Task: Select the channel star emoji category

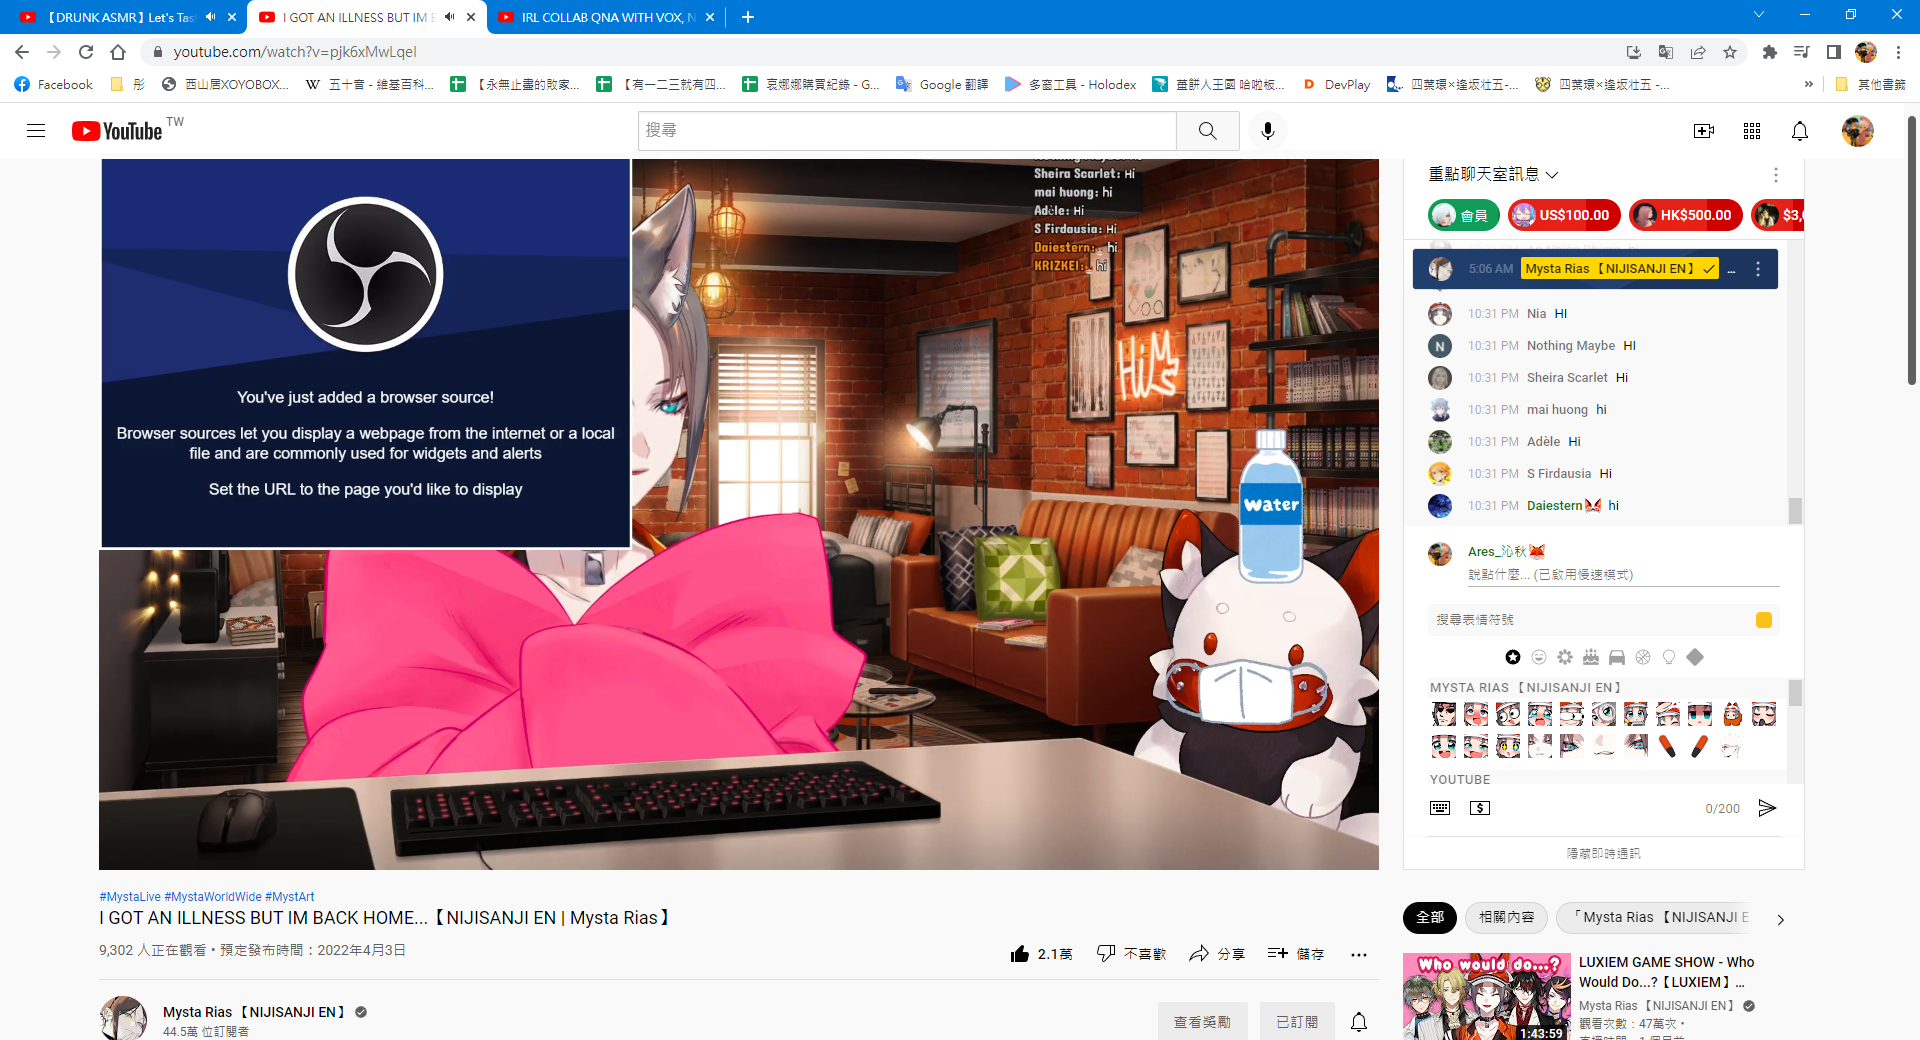Action: (1513, 657)
